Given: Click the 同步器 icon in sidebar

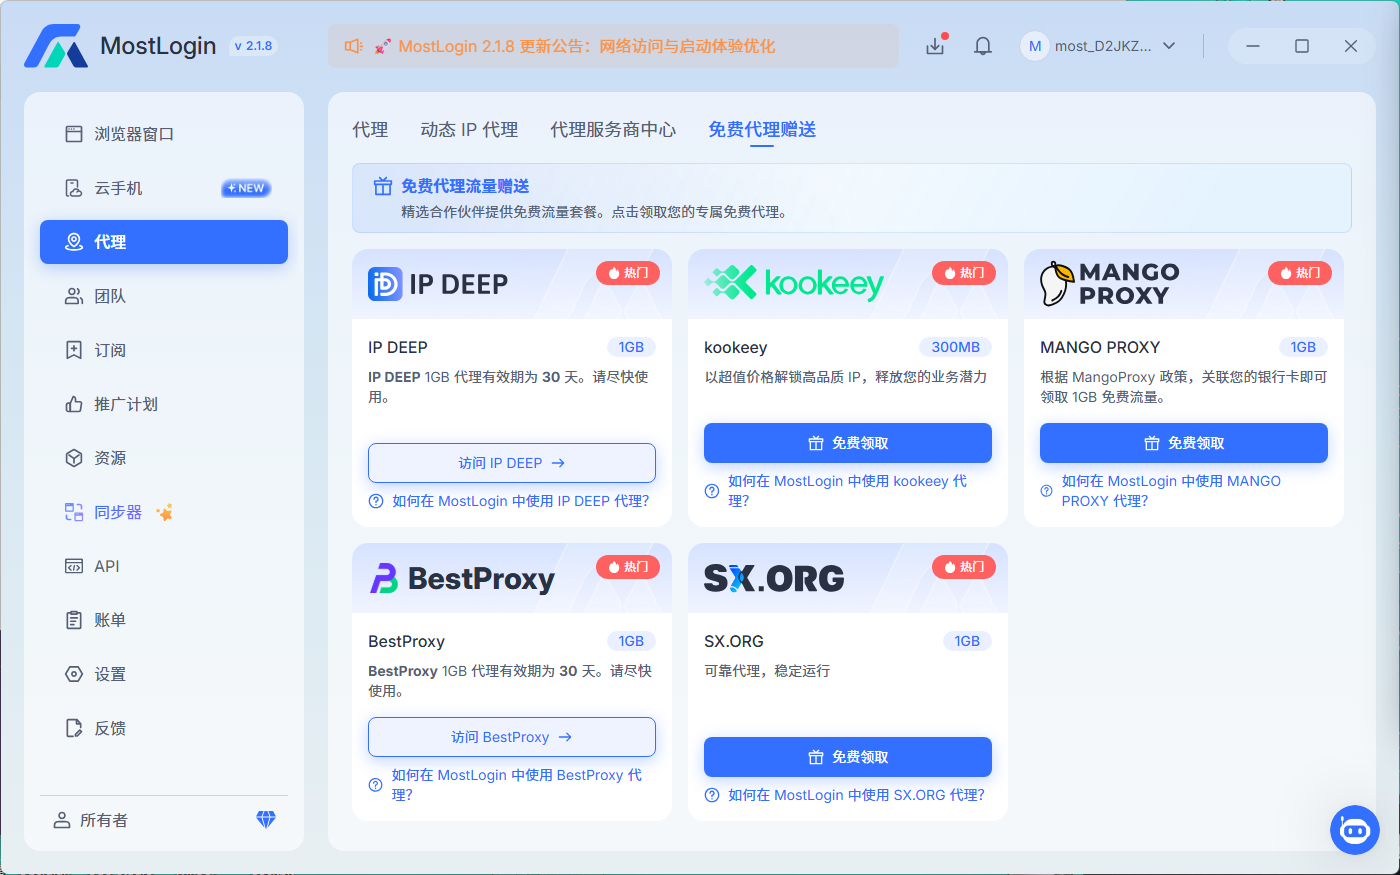Looking at the screenshot, I should tap(74, 512).
